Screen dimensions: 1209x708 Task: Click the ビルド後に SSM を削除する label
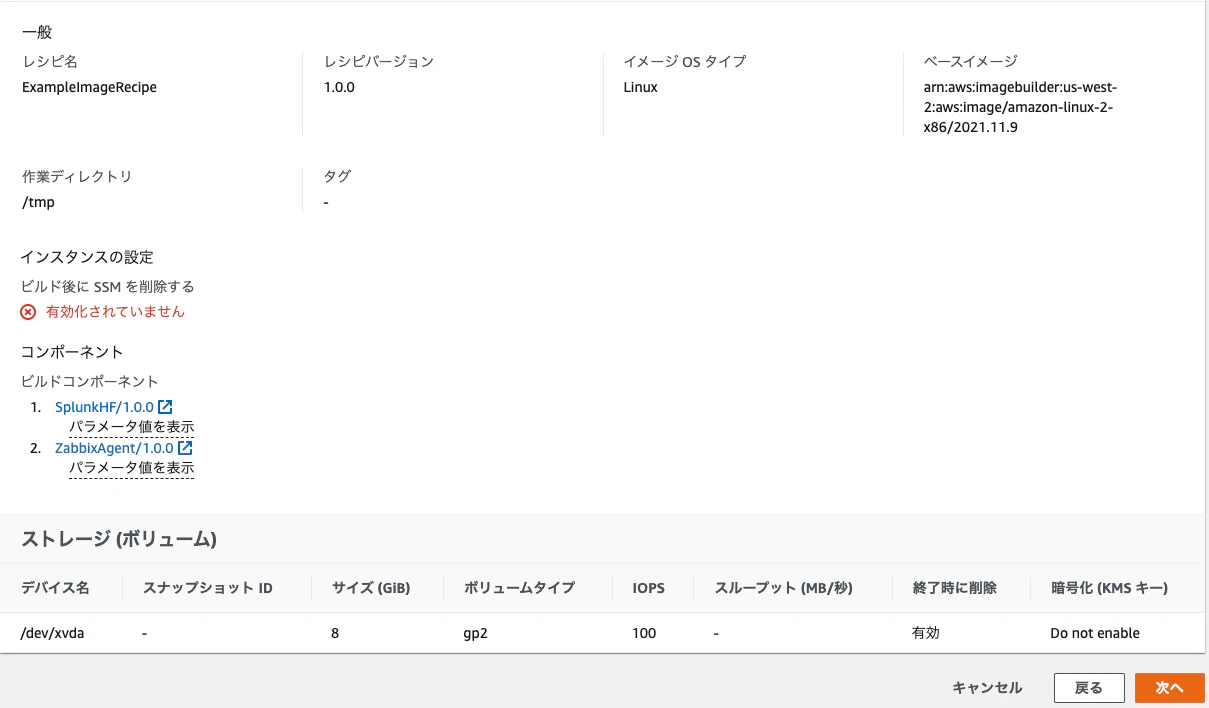(108, 287)
